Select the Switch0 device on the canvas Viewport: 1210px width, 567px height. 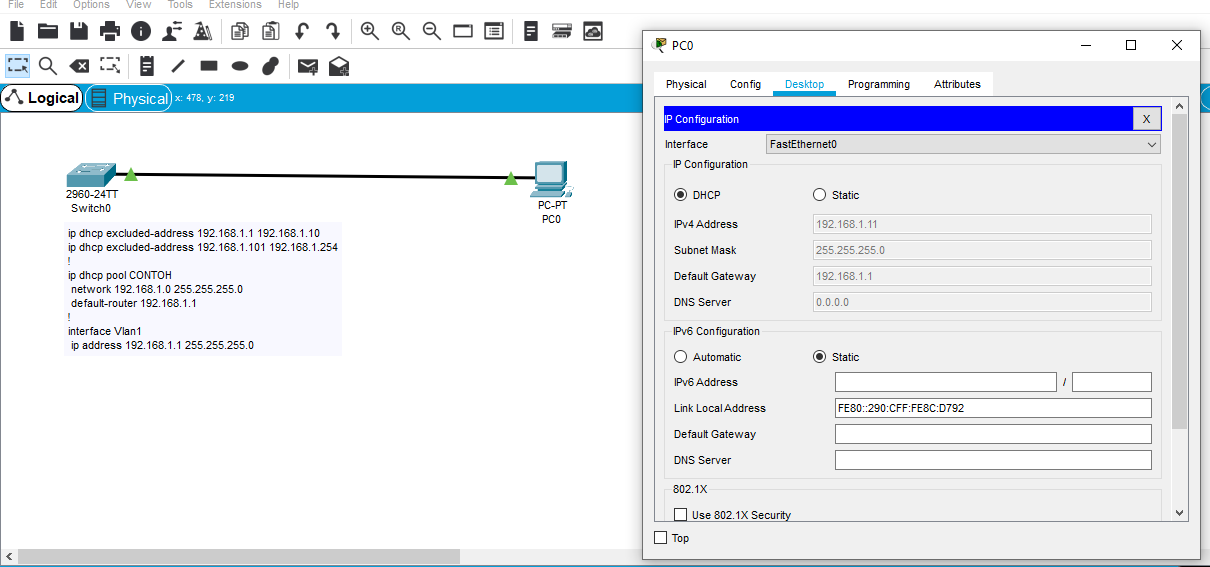coord(91,175)
